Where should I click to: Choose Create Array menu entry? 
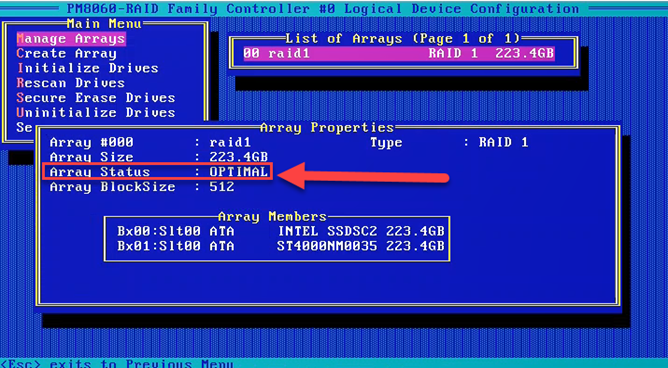coord(66,54)
